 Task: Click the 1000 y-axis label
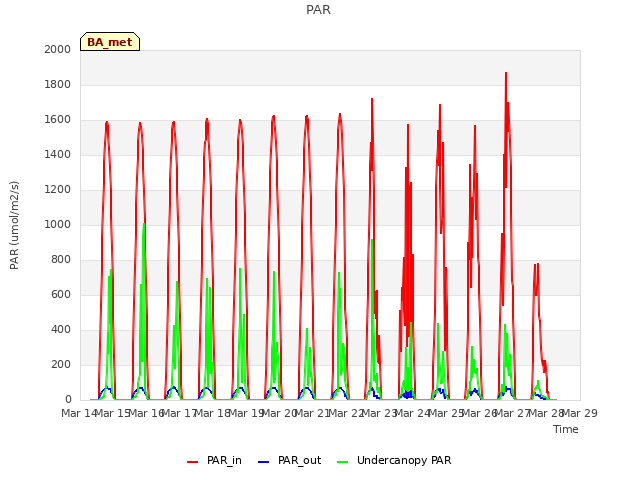coord(58,224)
